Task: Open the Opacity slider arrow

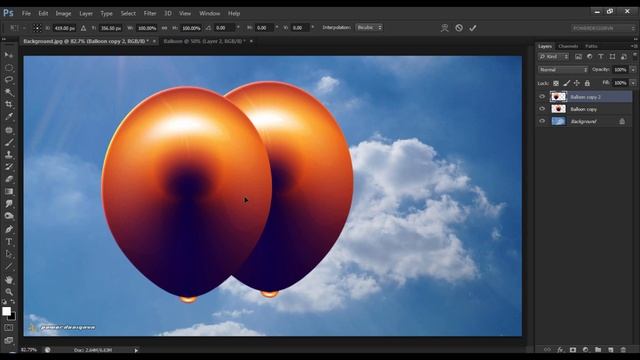Action: [x=633, y=70]
